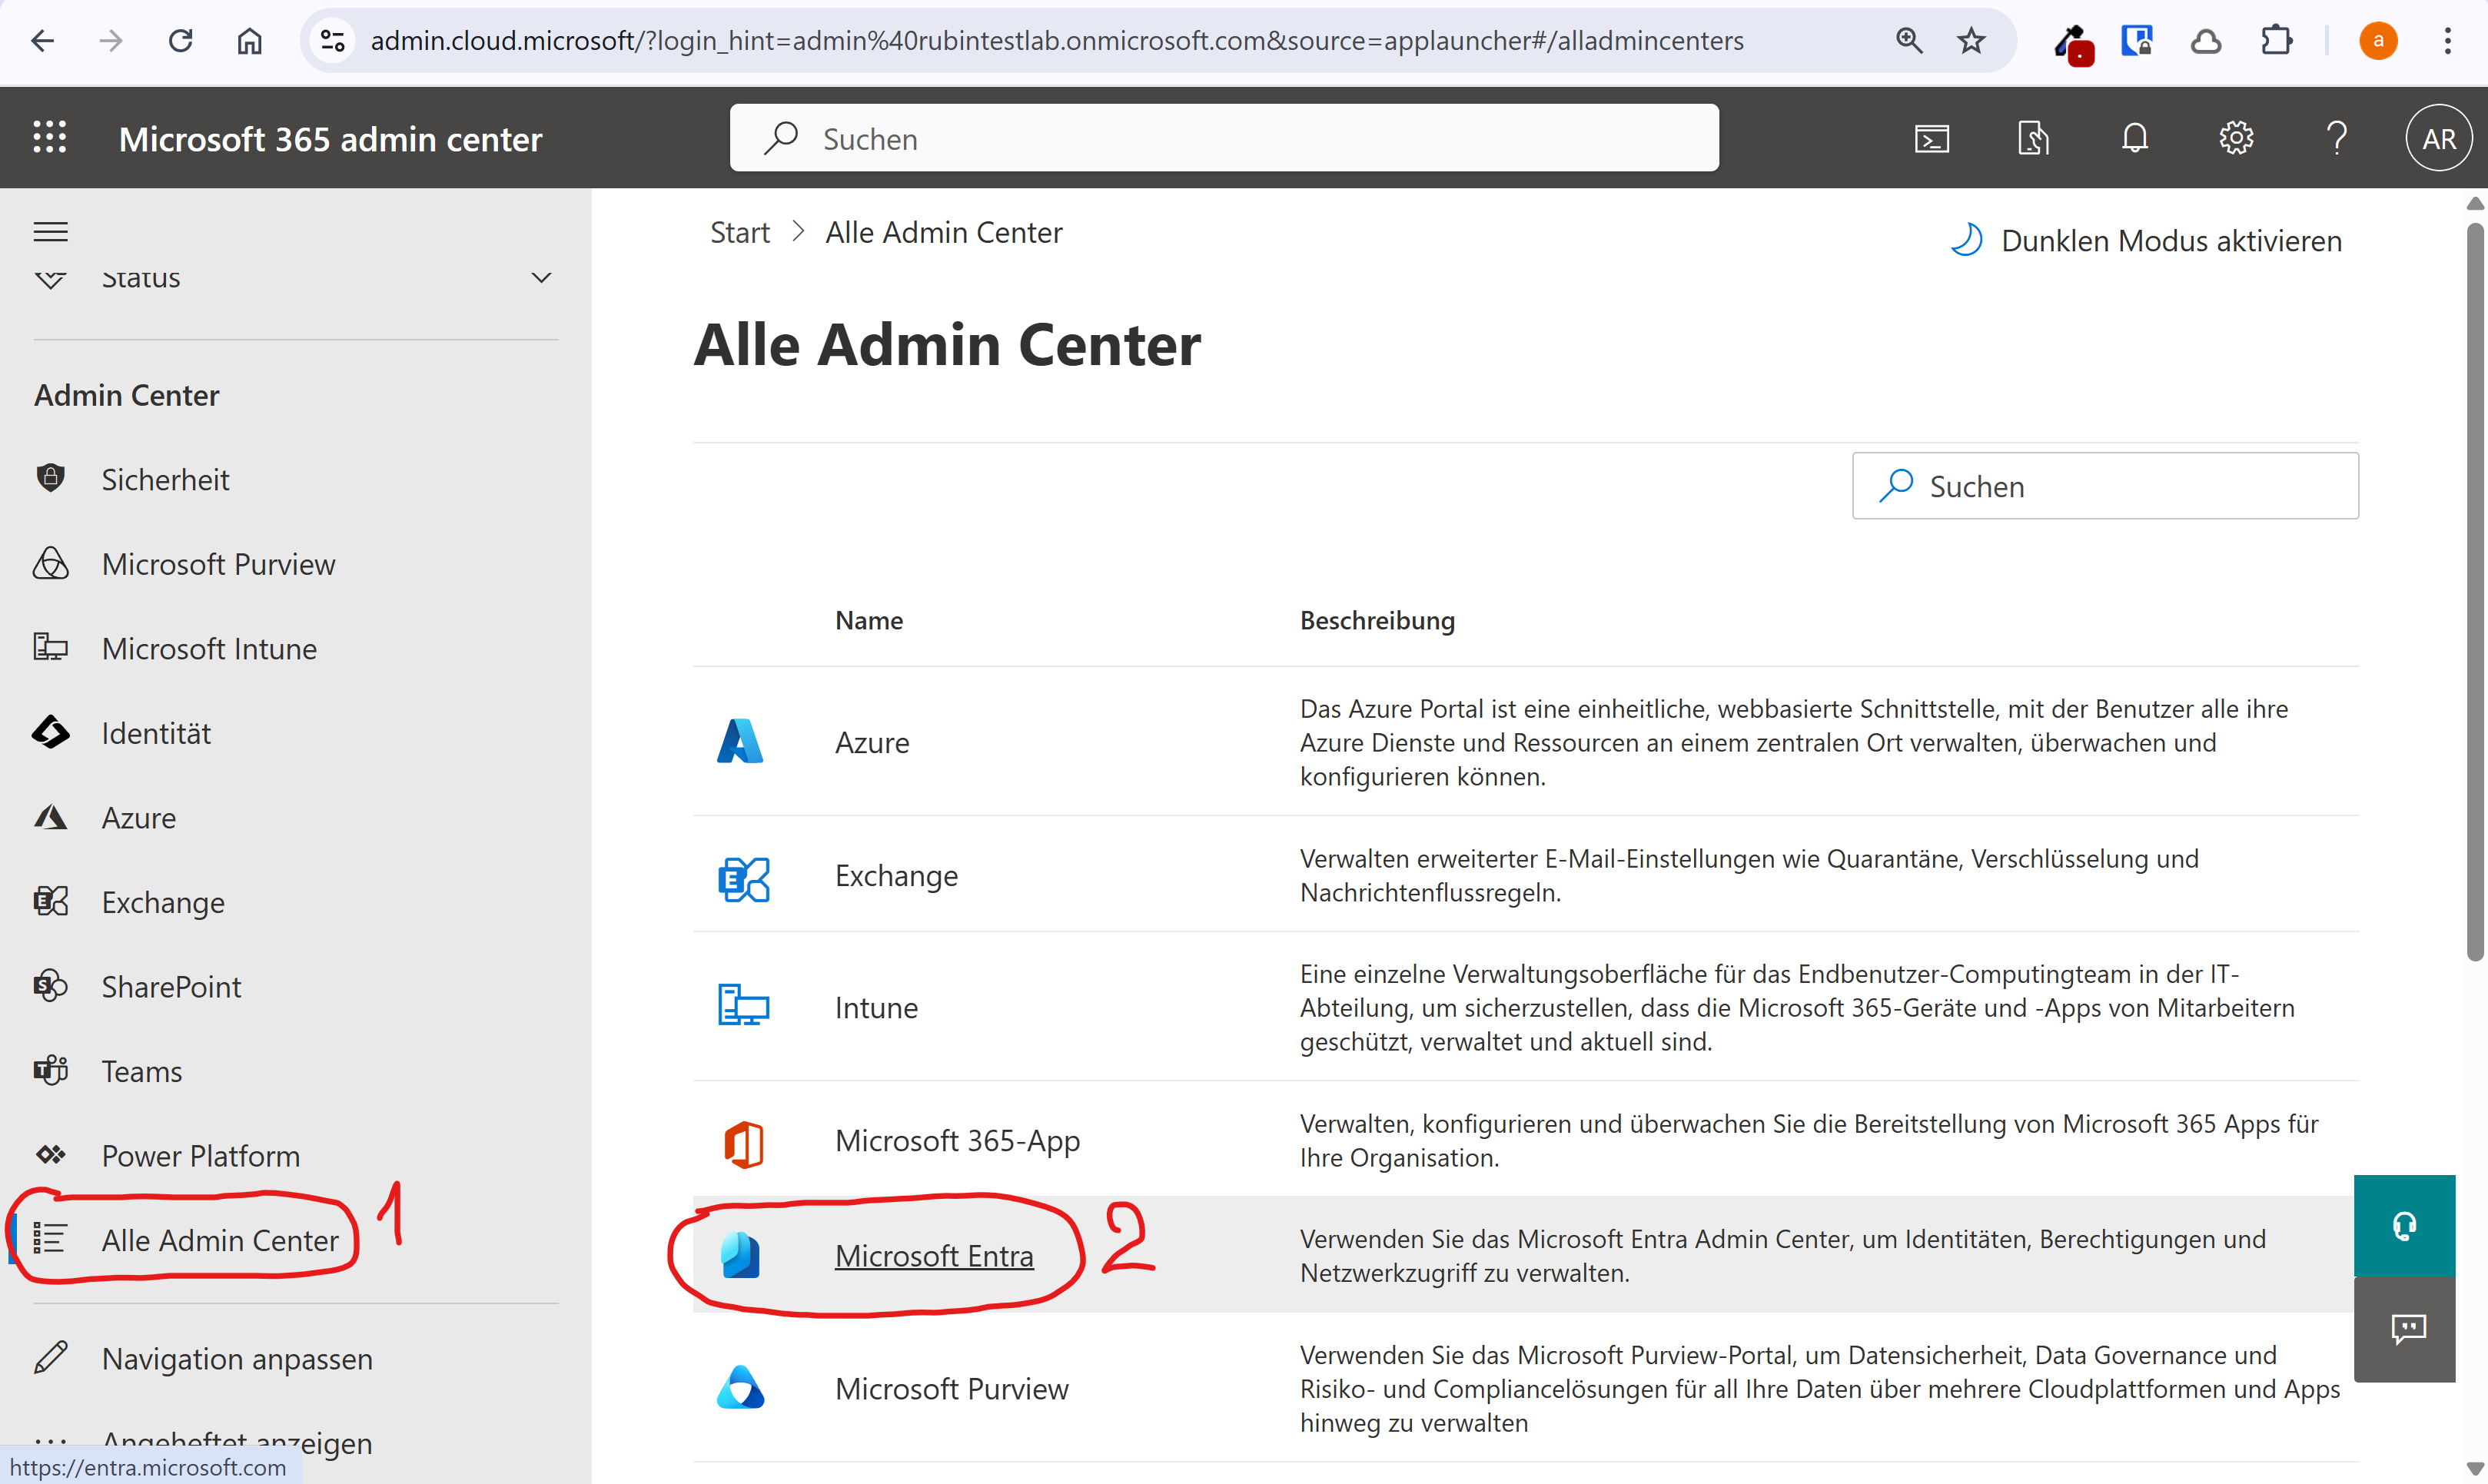Click the Azure logo in table
Viewport: 2488px width, 1484px height.
coord(740,742)
